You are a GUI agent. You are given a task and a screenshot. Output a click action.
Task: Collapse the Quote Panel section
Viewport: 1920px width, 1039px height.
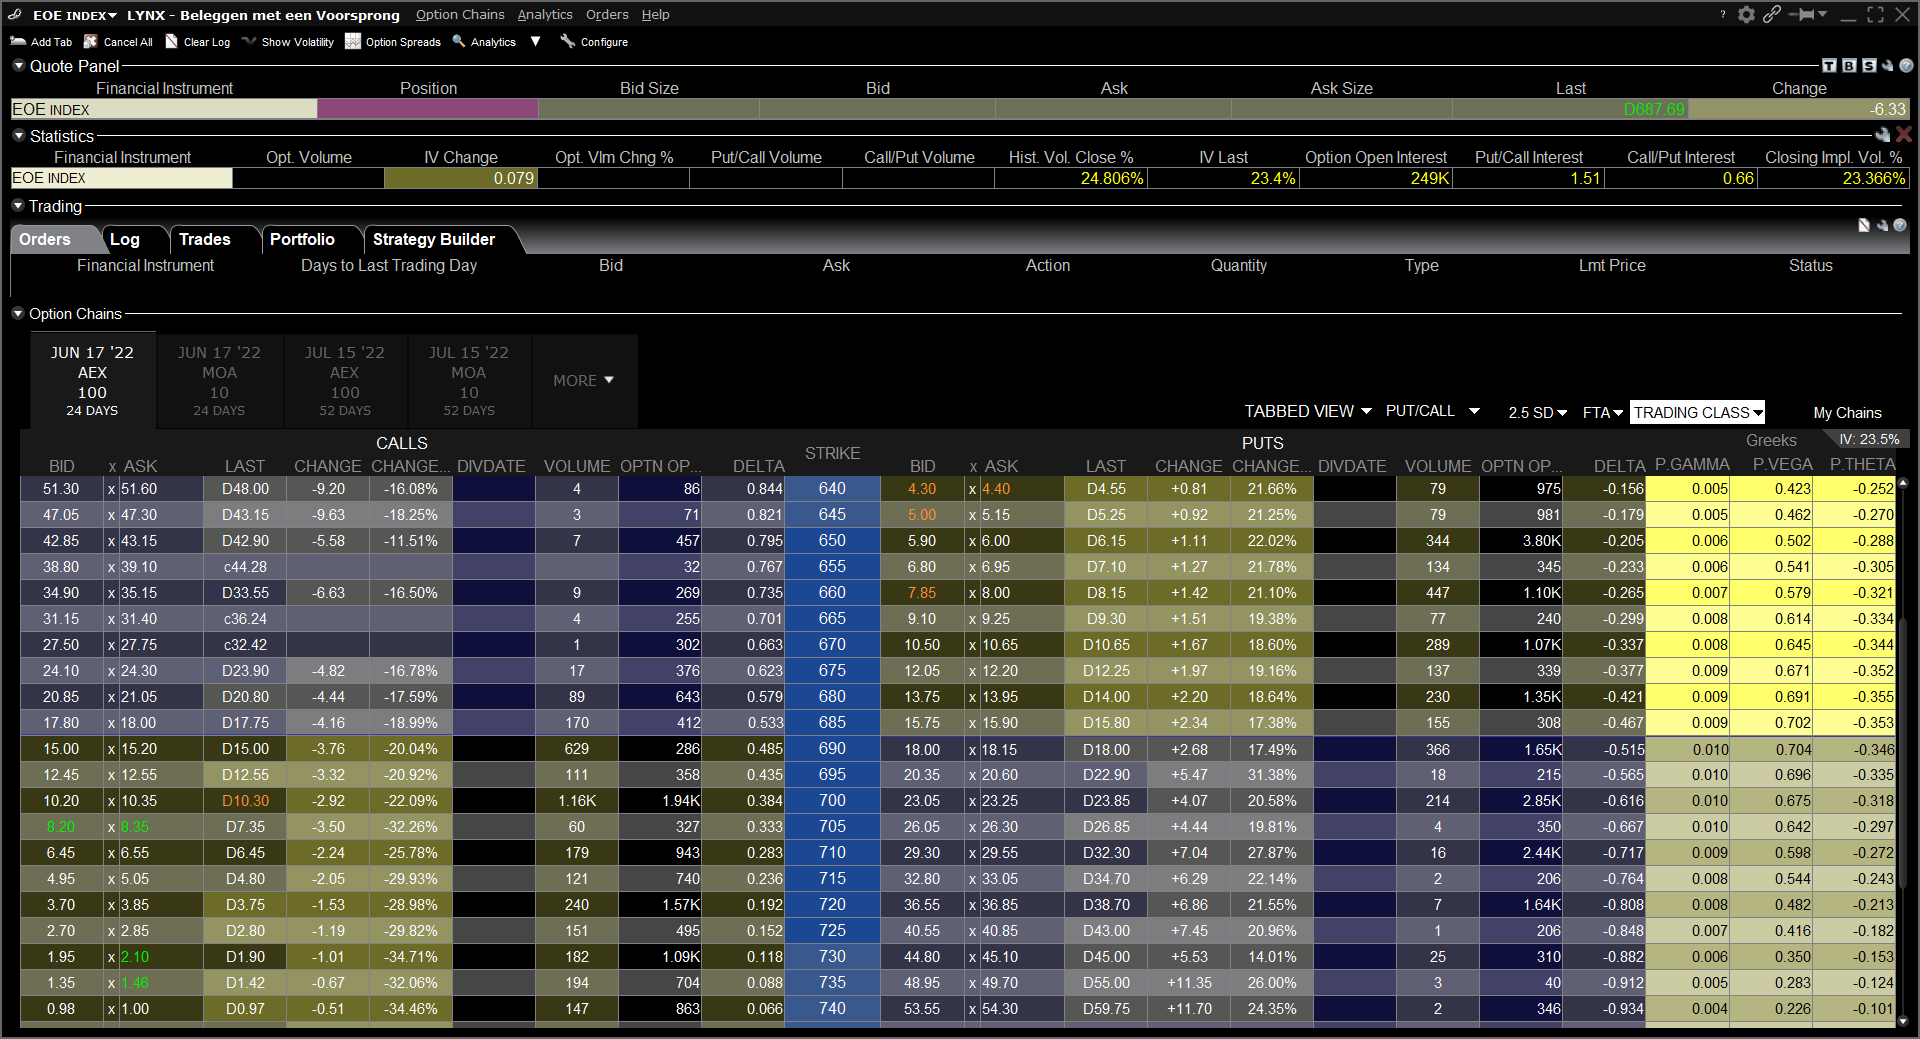[18, 66]
